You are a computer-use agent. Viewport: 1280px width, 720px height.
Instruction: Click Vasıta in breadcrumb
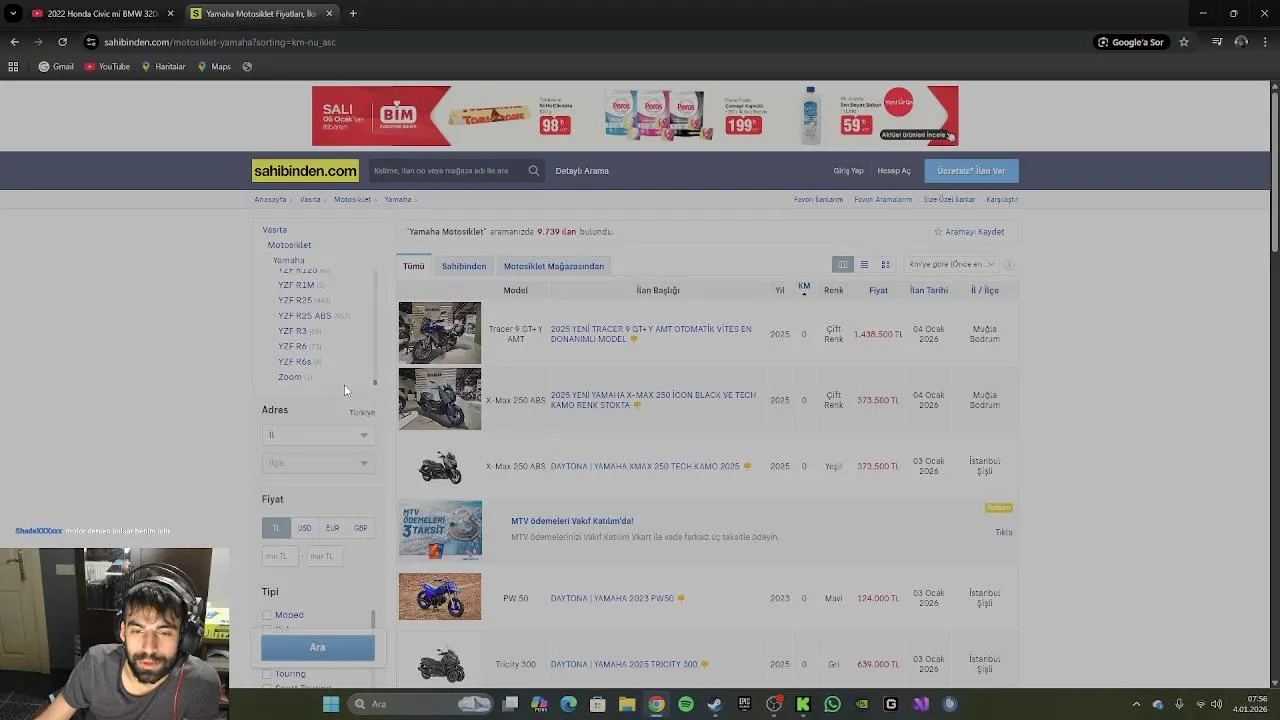pyautogui.click(x=310, y=199)
